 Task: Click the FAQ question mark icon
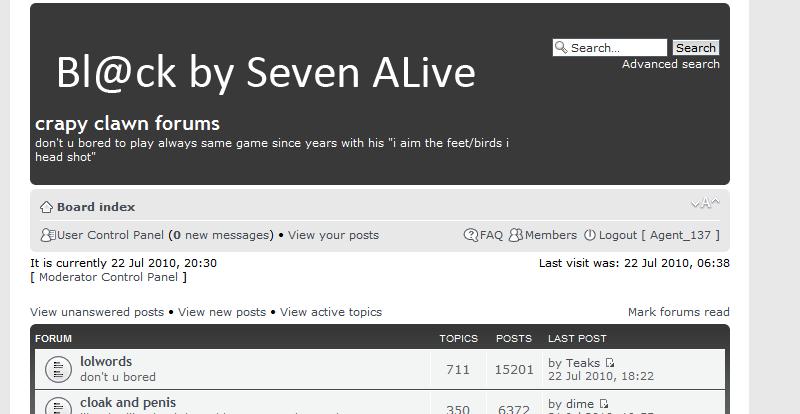pyautogui.click(x=471, y=235)
